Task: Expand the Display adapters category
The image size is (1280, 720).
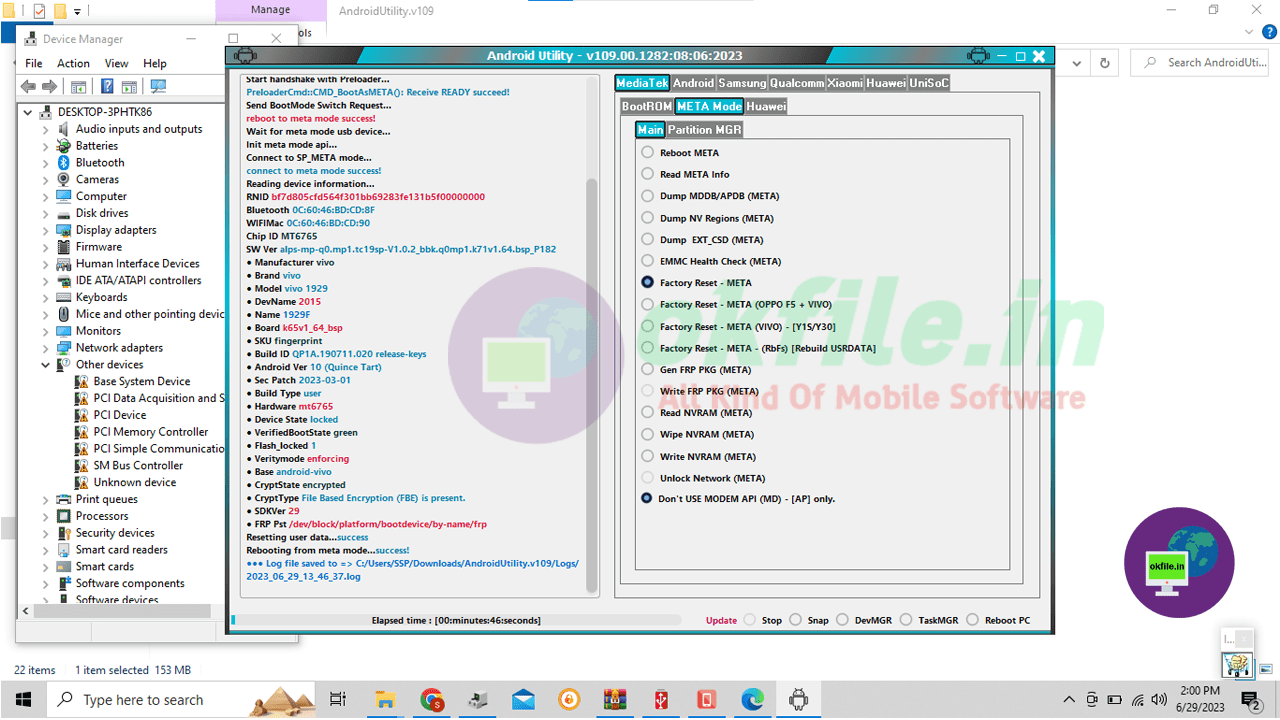Action: (x=46, y=230)
